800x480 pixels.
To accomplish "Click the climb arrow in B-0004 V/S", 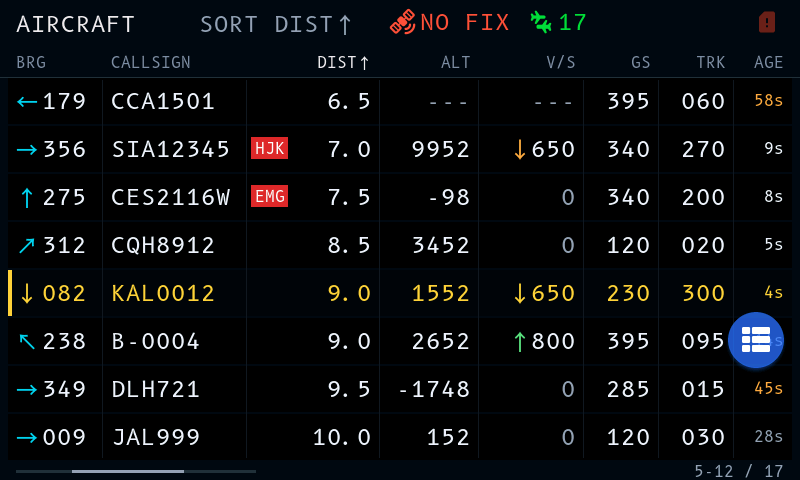I will click(520, 342).
